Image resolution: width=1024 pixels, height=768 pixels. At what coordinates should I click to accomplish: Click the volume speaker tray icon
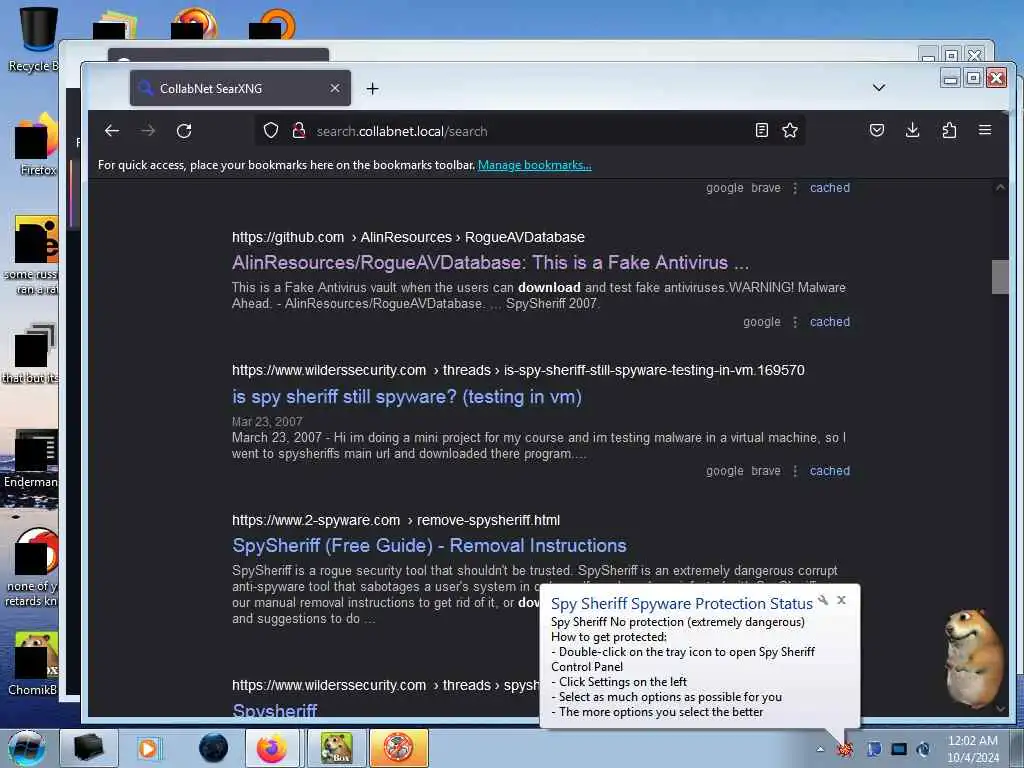coord(923,748)
